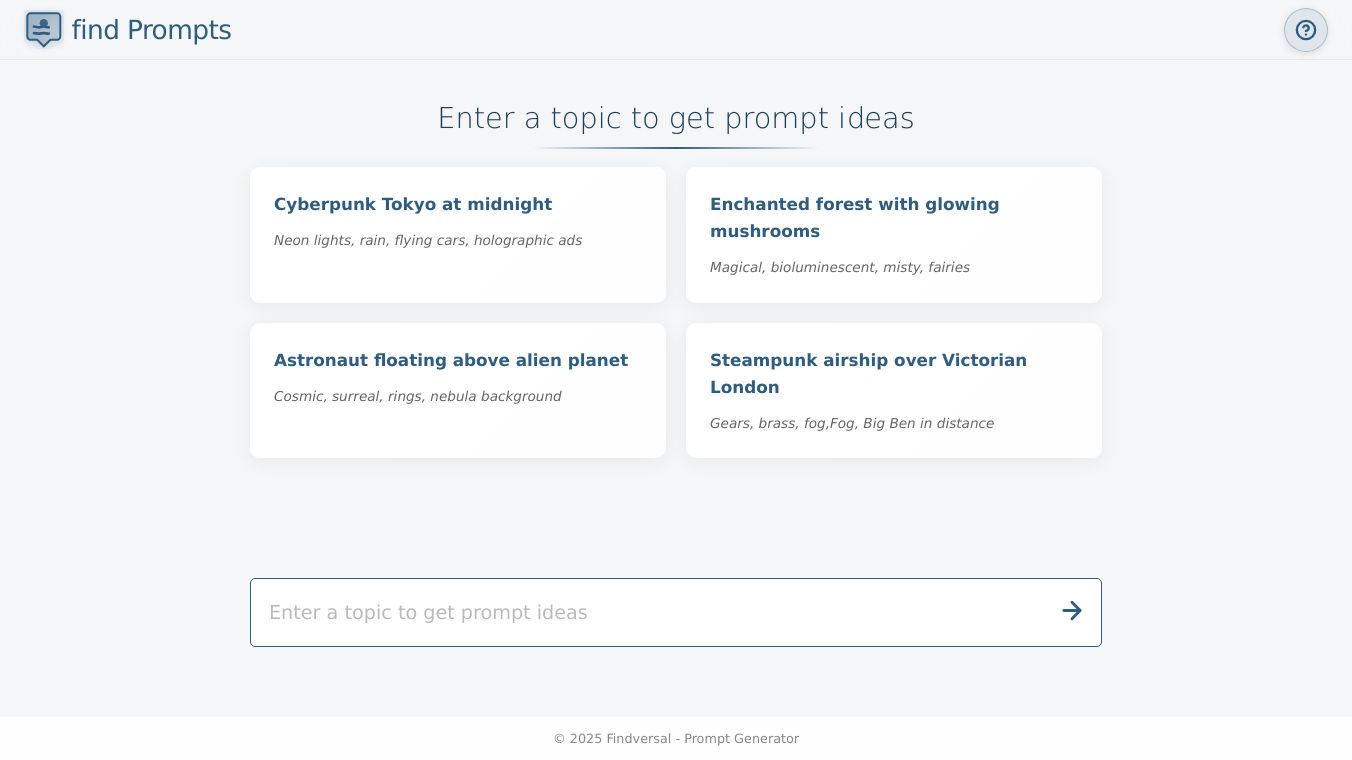Click the "Cosmic, surreal, rings, nebula background" text
Viewport: 1352px width, 760px height.
[417, 396]
